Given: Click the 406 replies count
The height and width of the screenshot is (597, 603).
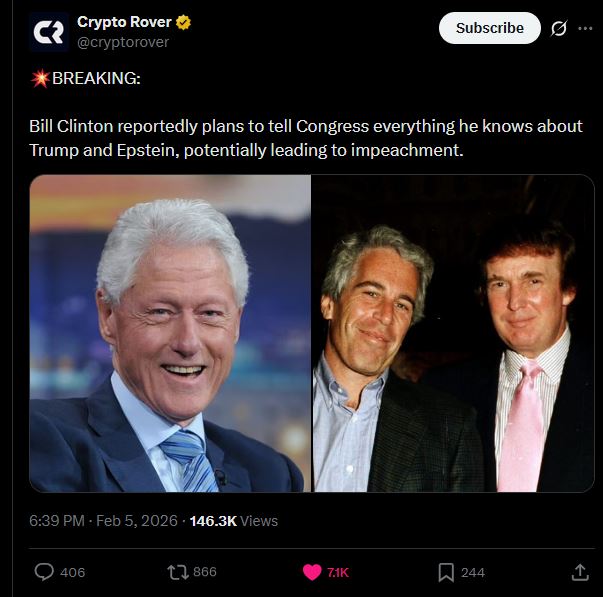Looking at the screenshot, I should tap(72, 572).
